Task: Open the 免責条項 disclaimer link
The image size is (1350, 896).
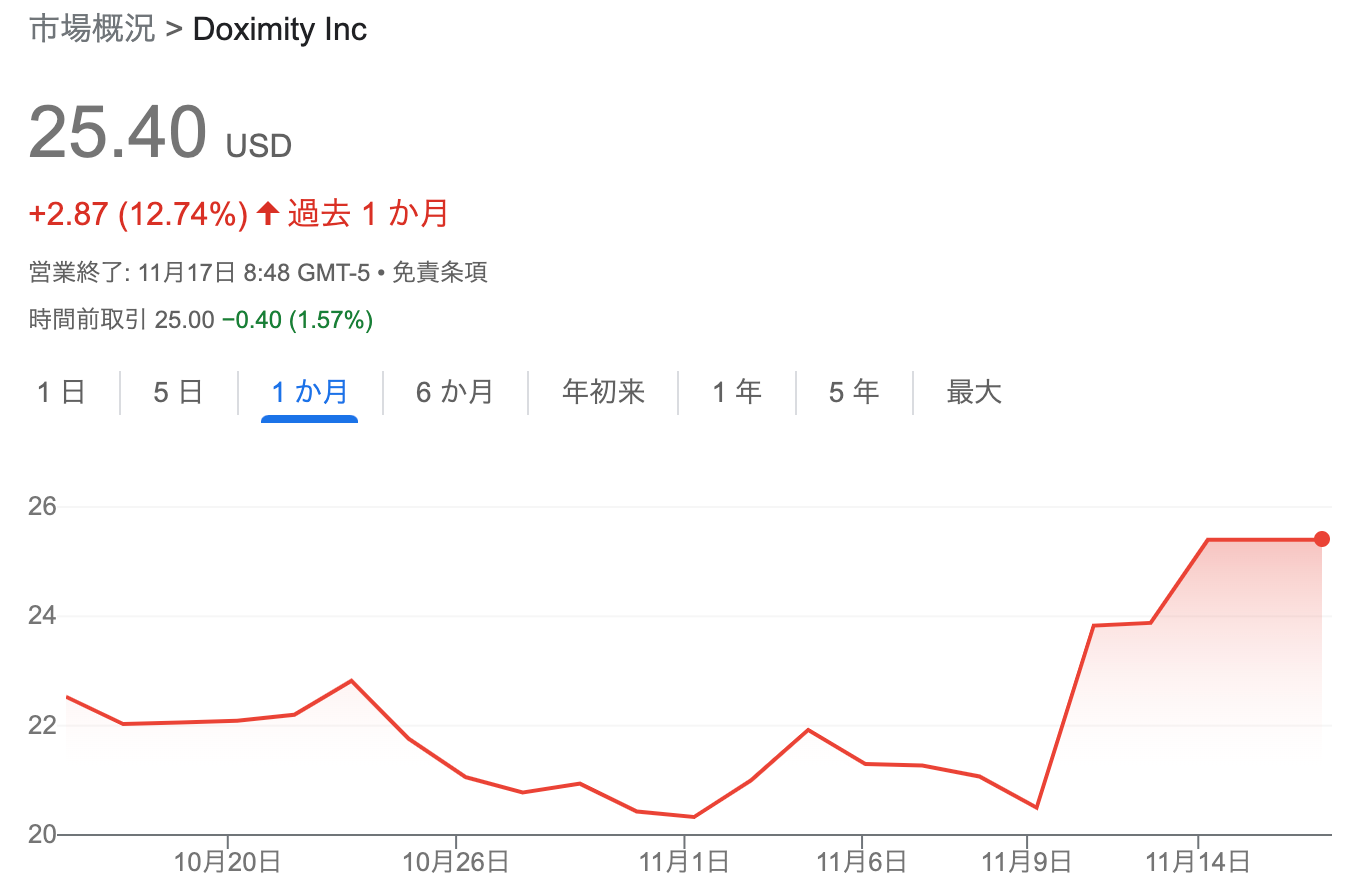Action: click(x=440, y=272)
